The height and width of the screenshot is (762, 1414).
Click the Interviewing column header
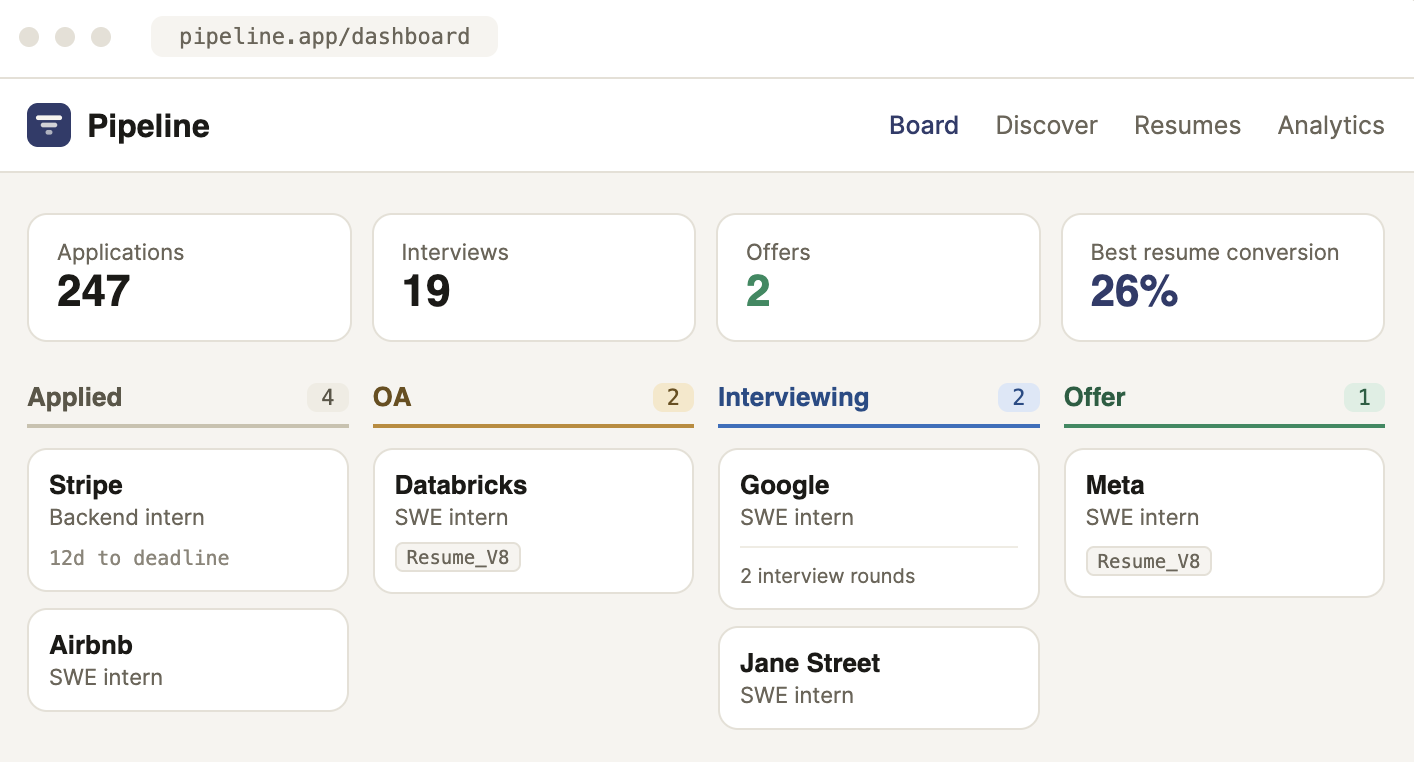click(793, 397)
